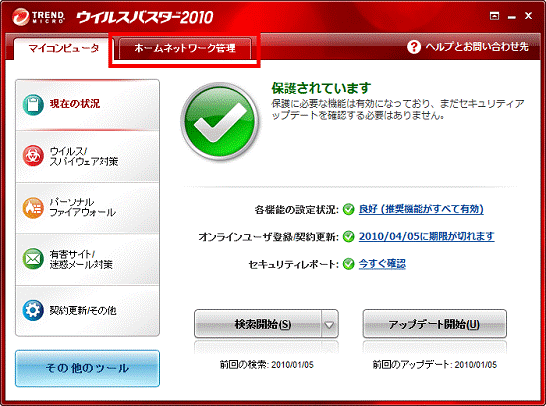546x406 pixels.
Task: Click オンラインユーザ登録/契約更新 label
Action: (268, 237)
